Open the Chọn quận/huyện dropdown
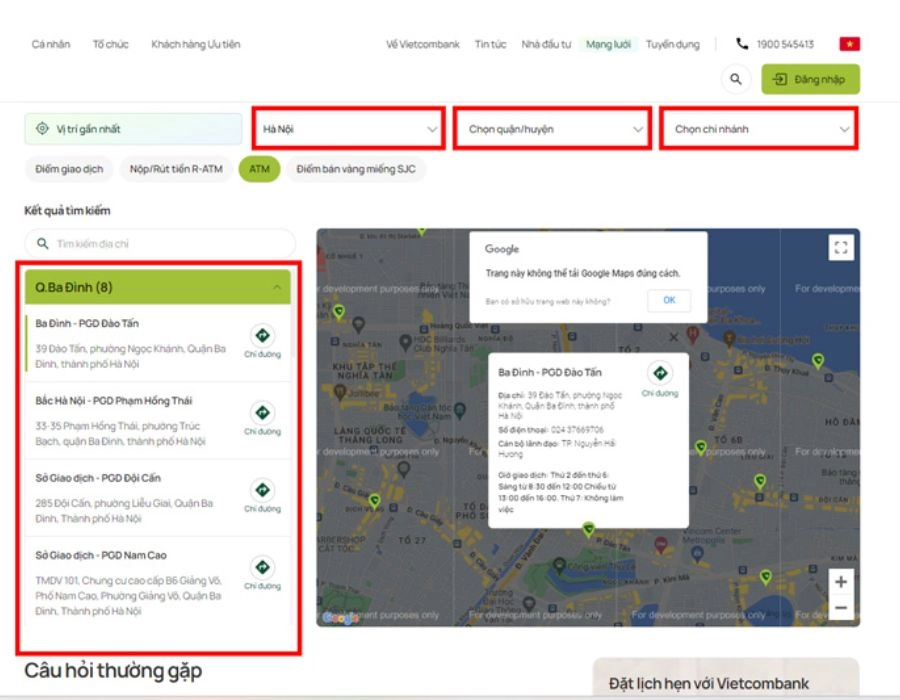The image size is (900, 700). tap(552, 129)
